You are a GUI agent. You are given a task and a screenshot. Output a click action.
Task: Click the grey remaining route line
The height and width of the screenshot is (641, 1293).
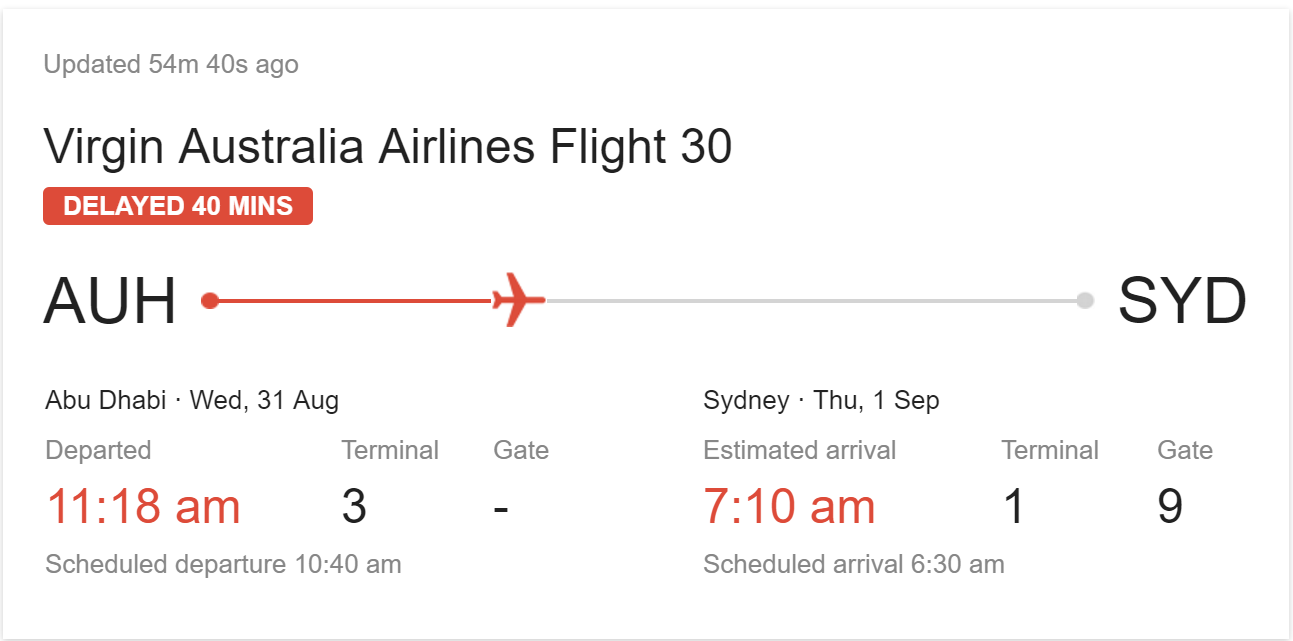pos(810,300)
